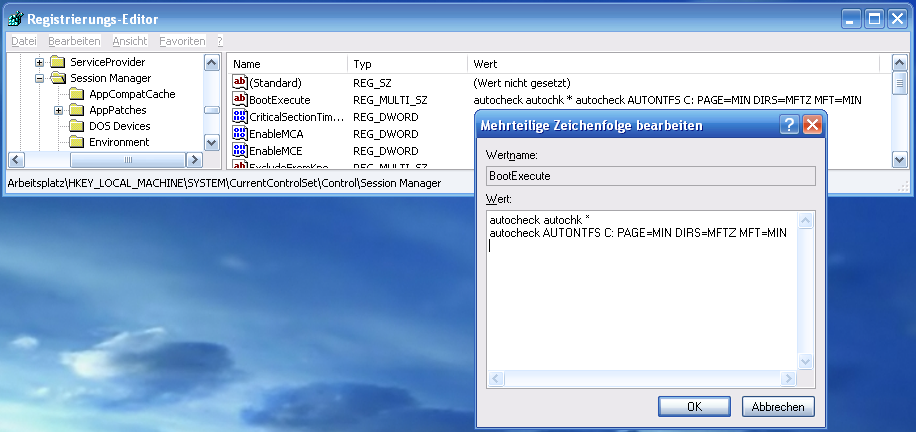Click the Environment folder icon
Image resolution: width=916 pixels, height=432 pixels.
tap(77, 142)
